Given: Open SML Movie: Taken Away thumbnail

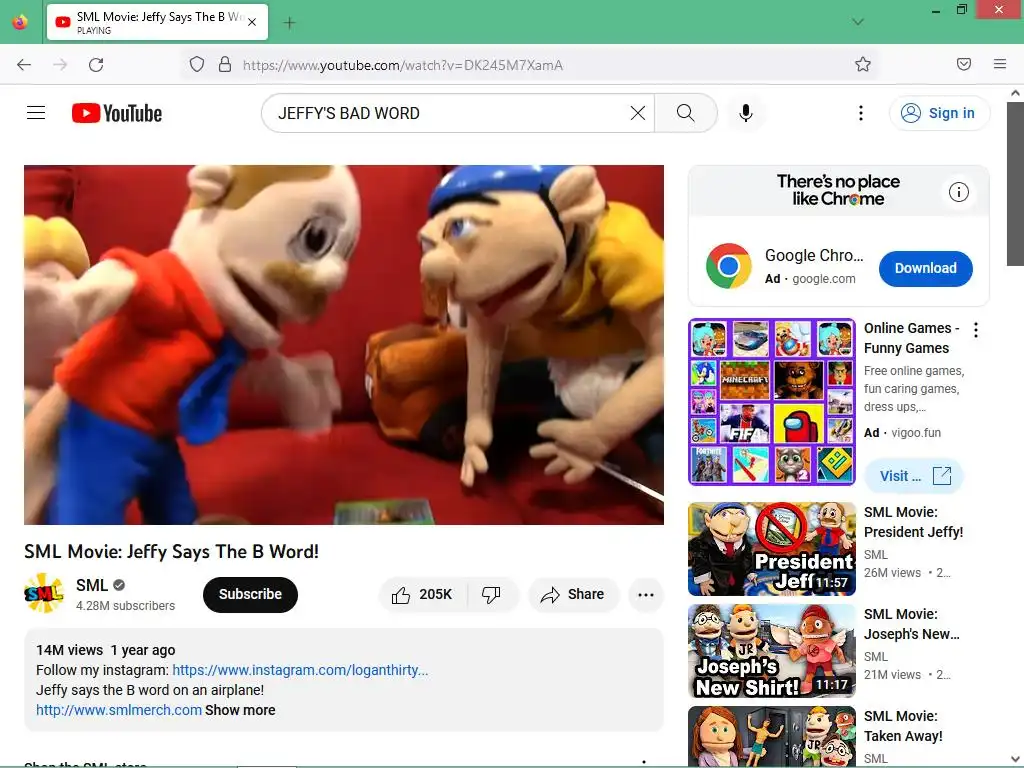Looking at the screenshot, I should coord(772,736).
